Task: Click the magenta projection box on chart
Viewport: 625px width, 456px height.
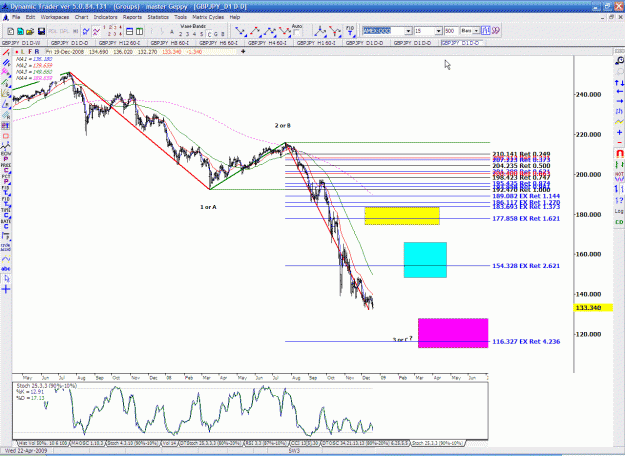Action: (x=453, y=333)
